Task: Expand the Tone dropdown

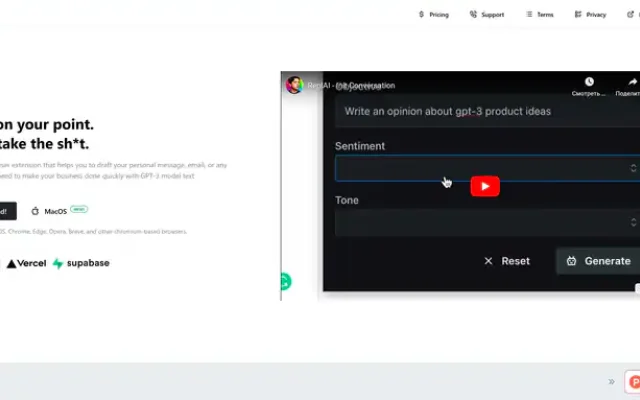Action: coord(487,222)
